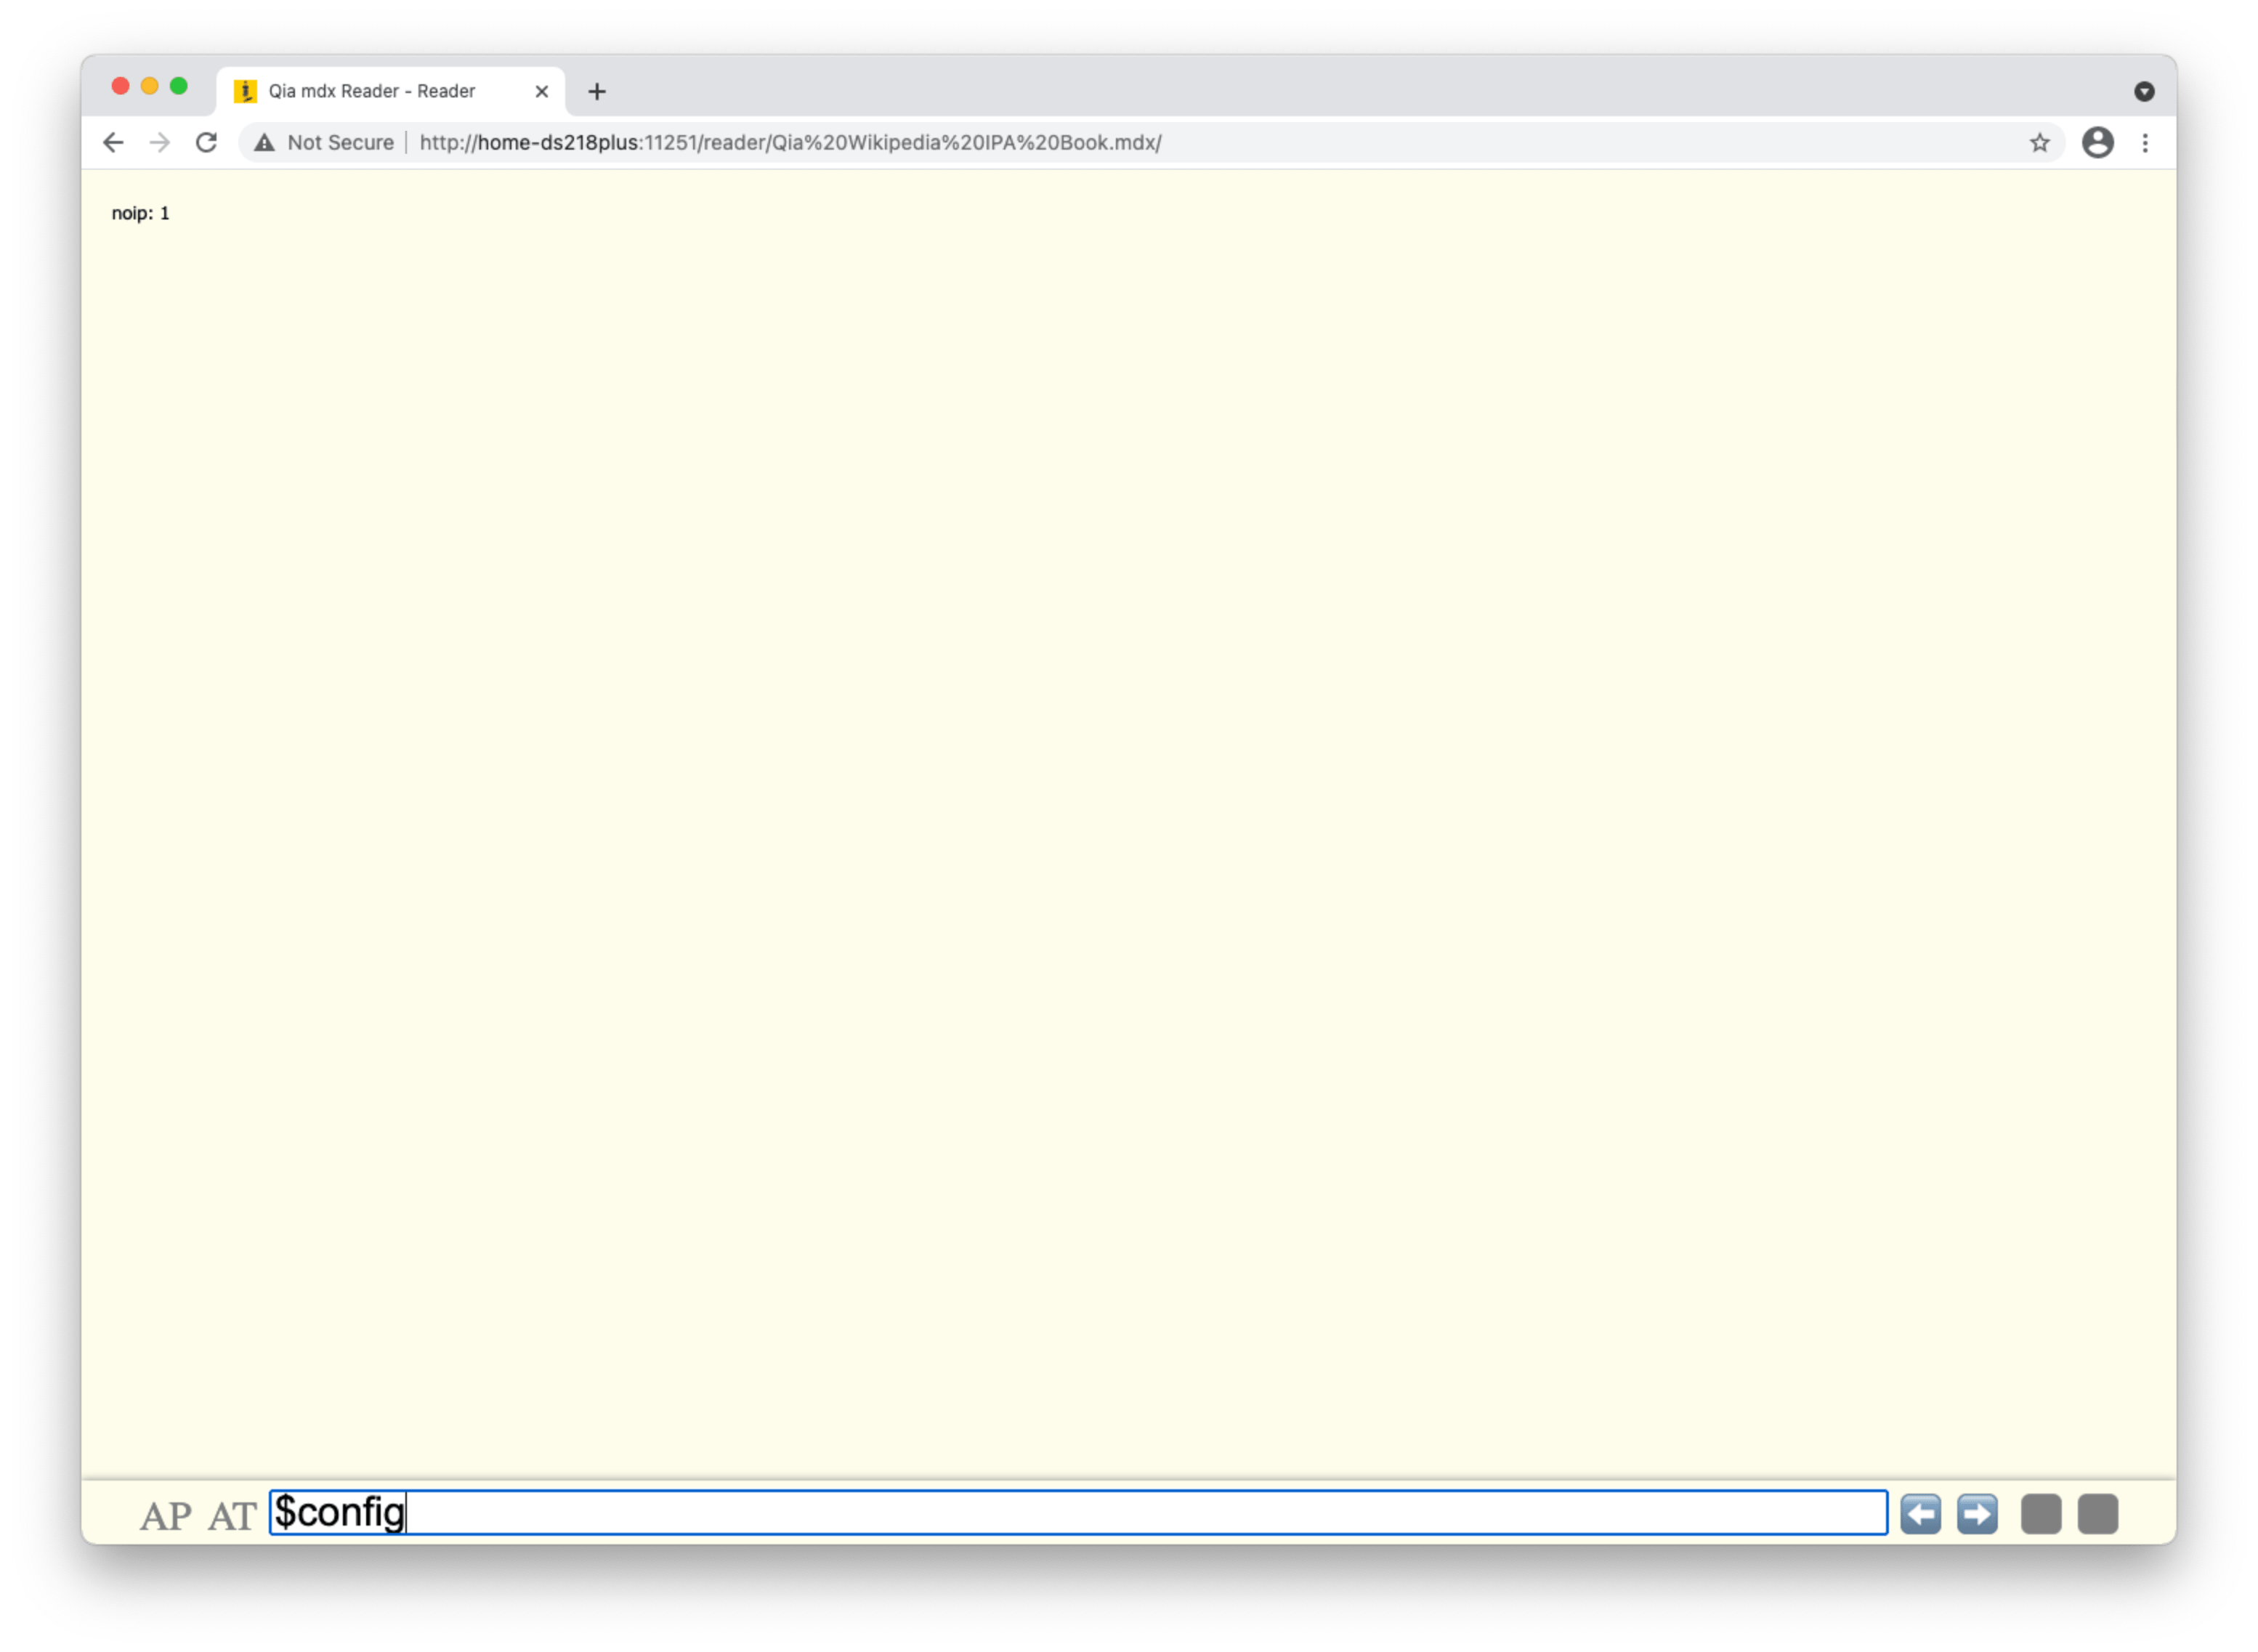Image resolution: width=2258 pixels, height=1652 pixels.
Task: Go to the next entry with the blue right arrow
Action: 1977,1514
